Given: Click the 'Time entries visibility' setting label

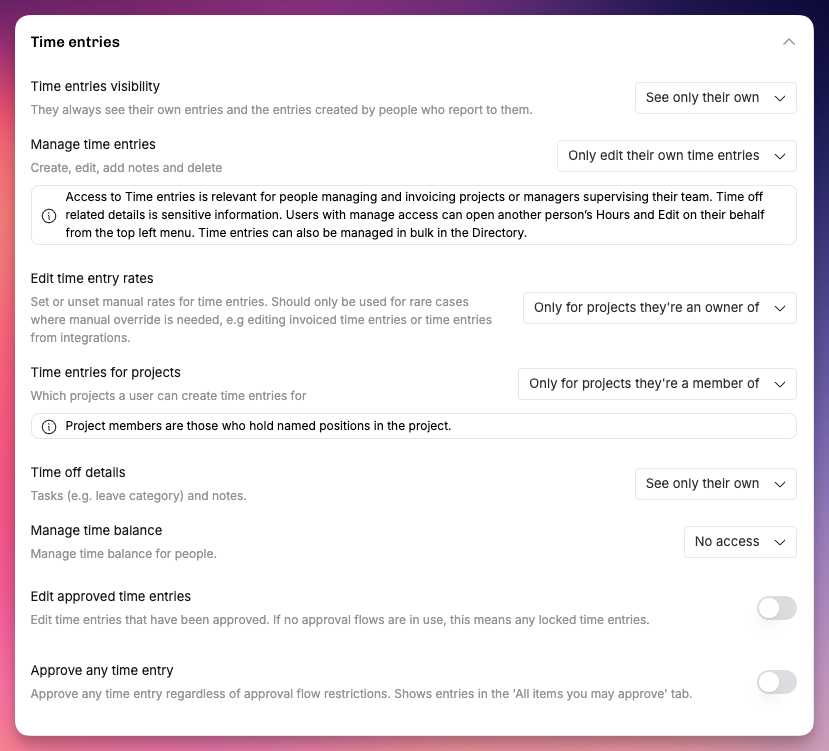Looking at the screenshot, I should click(95, 86).
